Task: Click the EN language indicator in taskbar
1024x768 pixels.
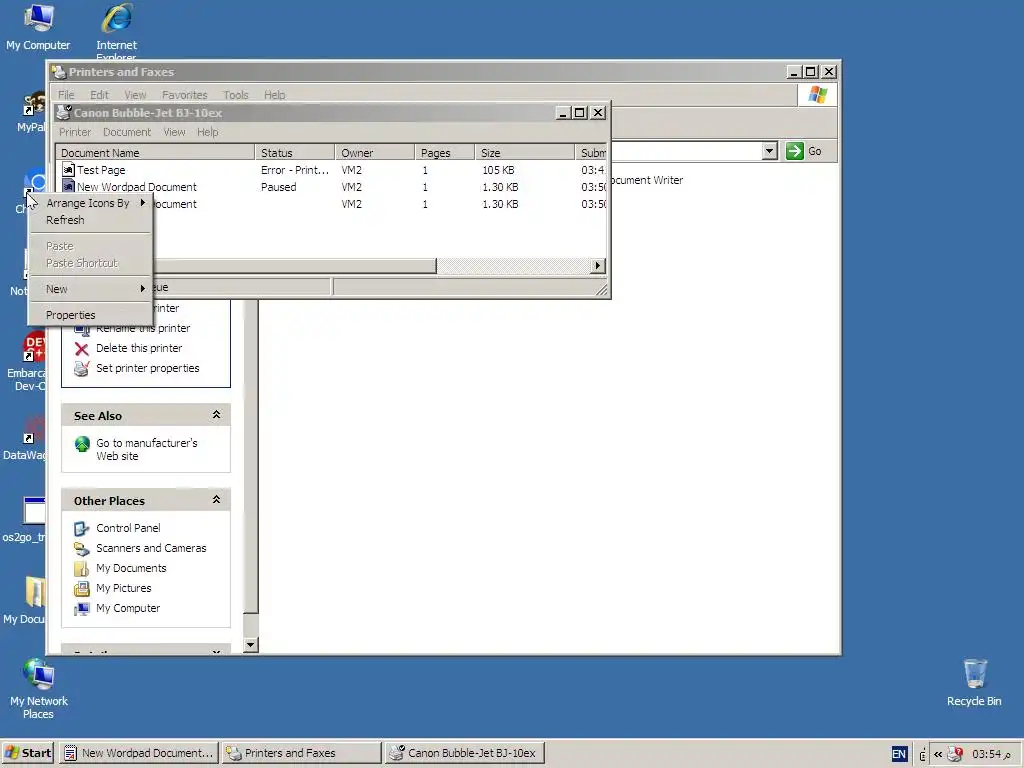Action: click(x=899, y=754)
